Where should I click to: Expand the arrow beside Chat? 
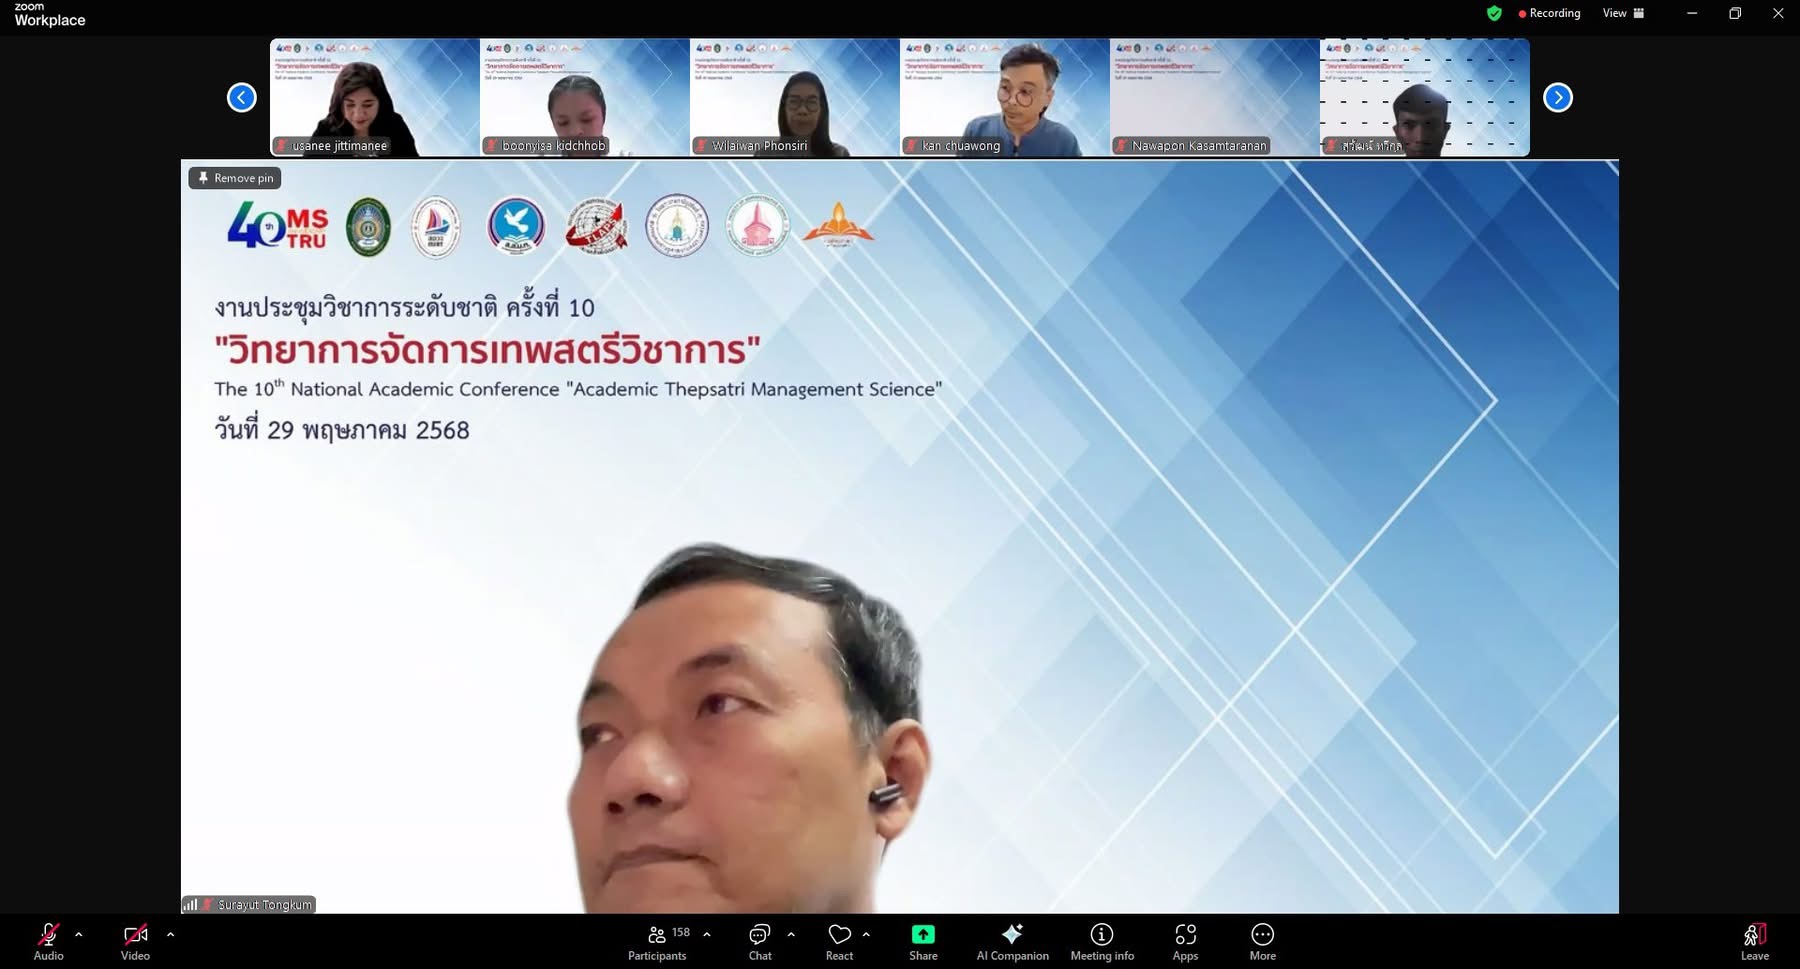[x=791, y=934]
